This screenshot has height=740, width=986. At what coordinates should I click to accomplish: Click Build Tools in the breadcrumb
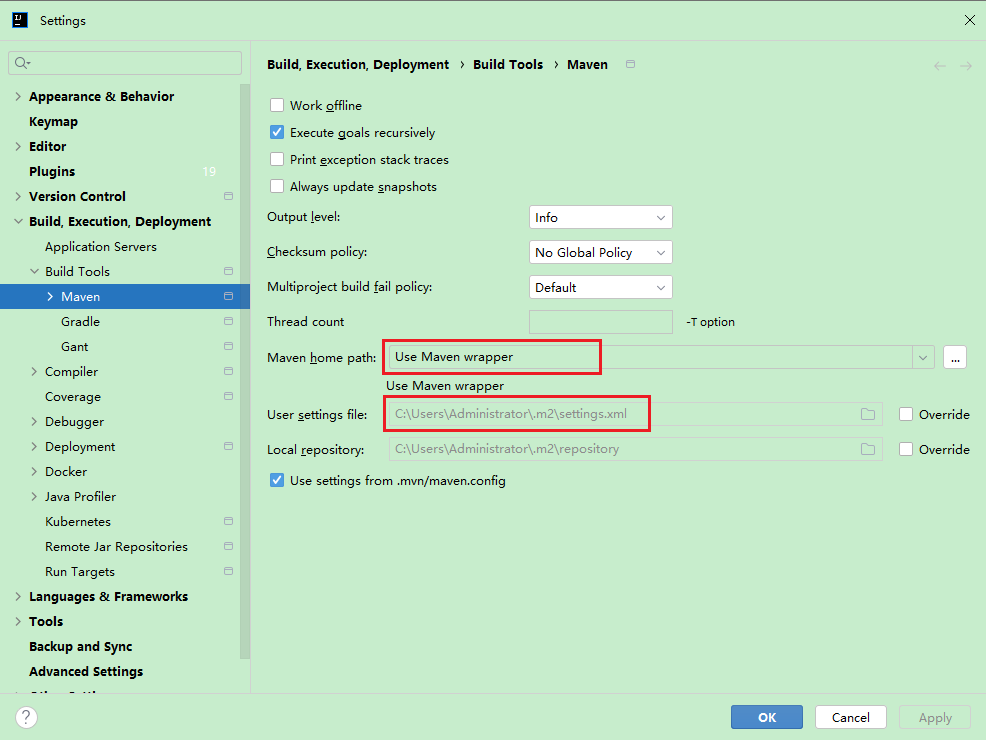pos(508,65)
